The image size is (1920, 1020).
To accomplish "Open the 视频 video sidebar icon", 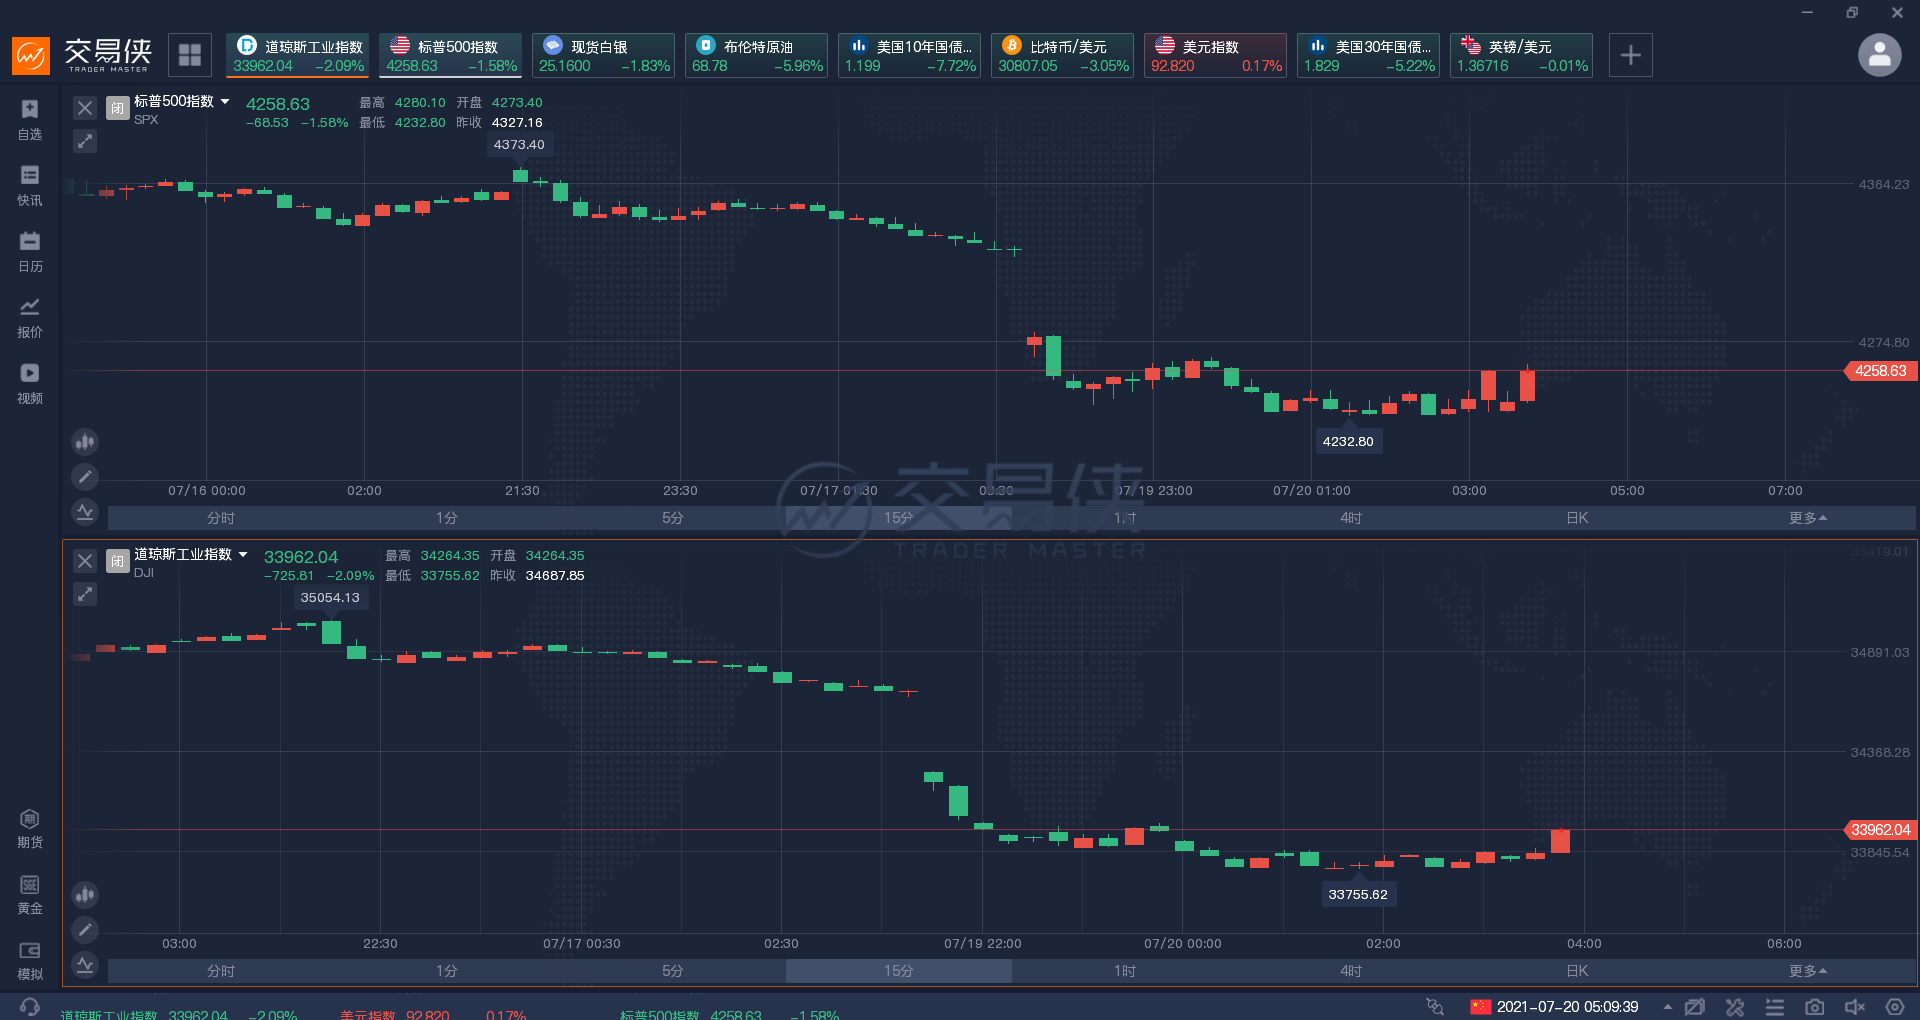I will pyautogui.click(x=30, y=384).
